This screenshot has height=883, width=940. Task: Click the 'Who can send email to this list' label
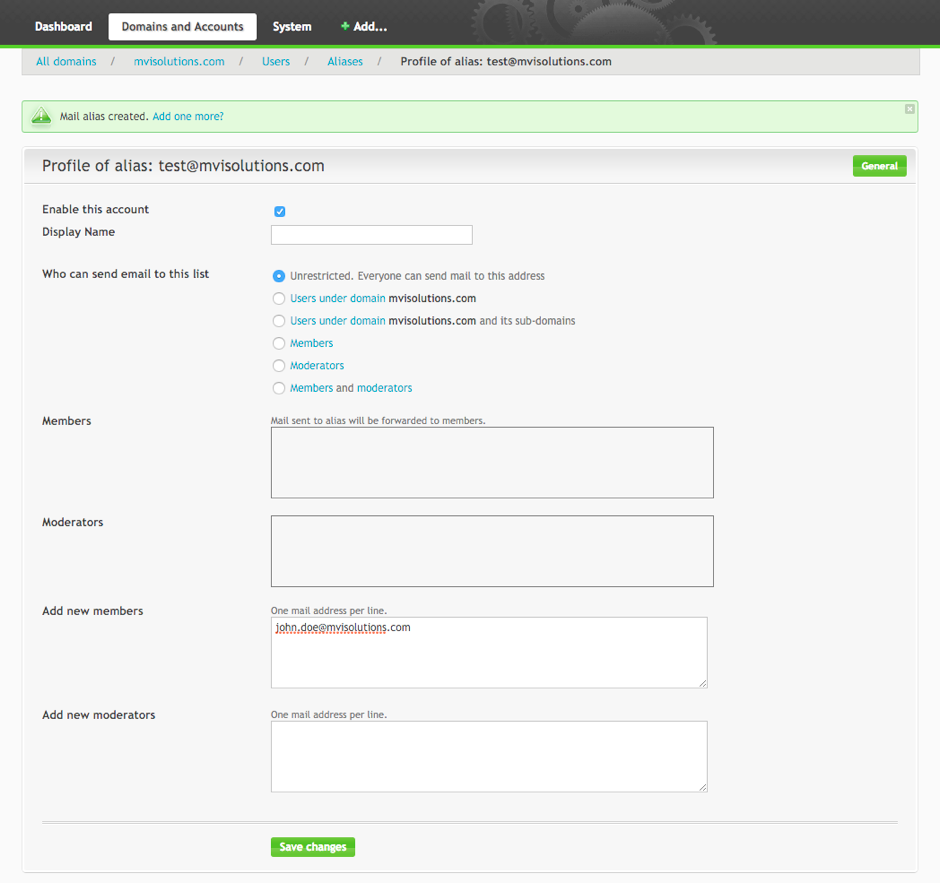point(125,274)
